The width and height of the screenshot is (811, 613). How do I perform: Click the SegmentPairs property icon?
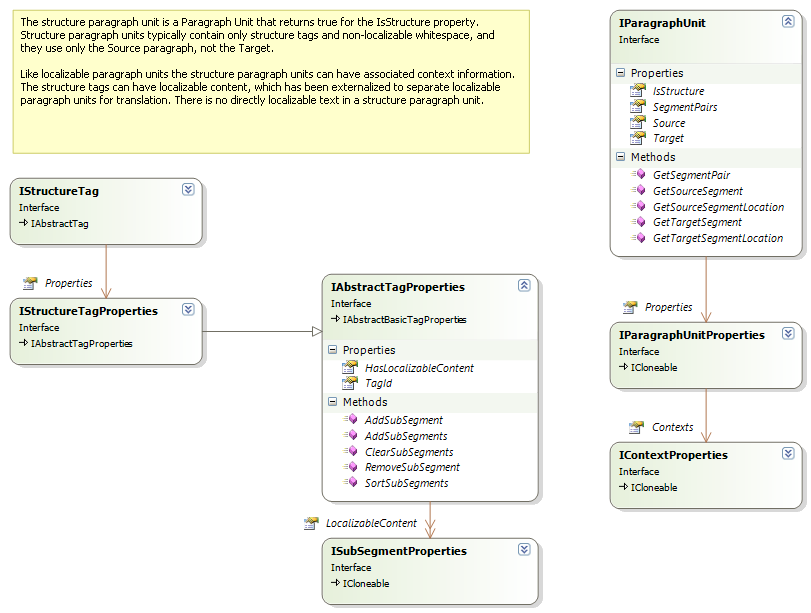[636, 107]
